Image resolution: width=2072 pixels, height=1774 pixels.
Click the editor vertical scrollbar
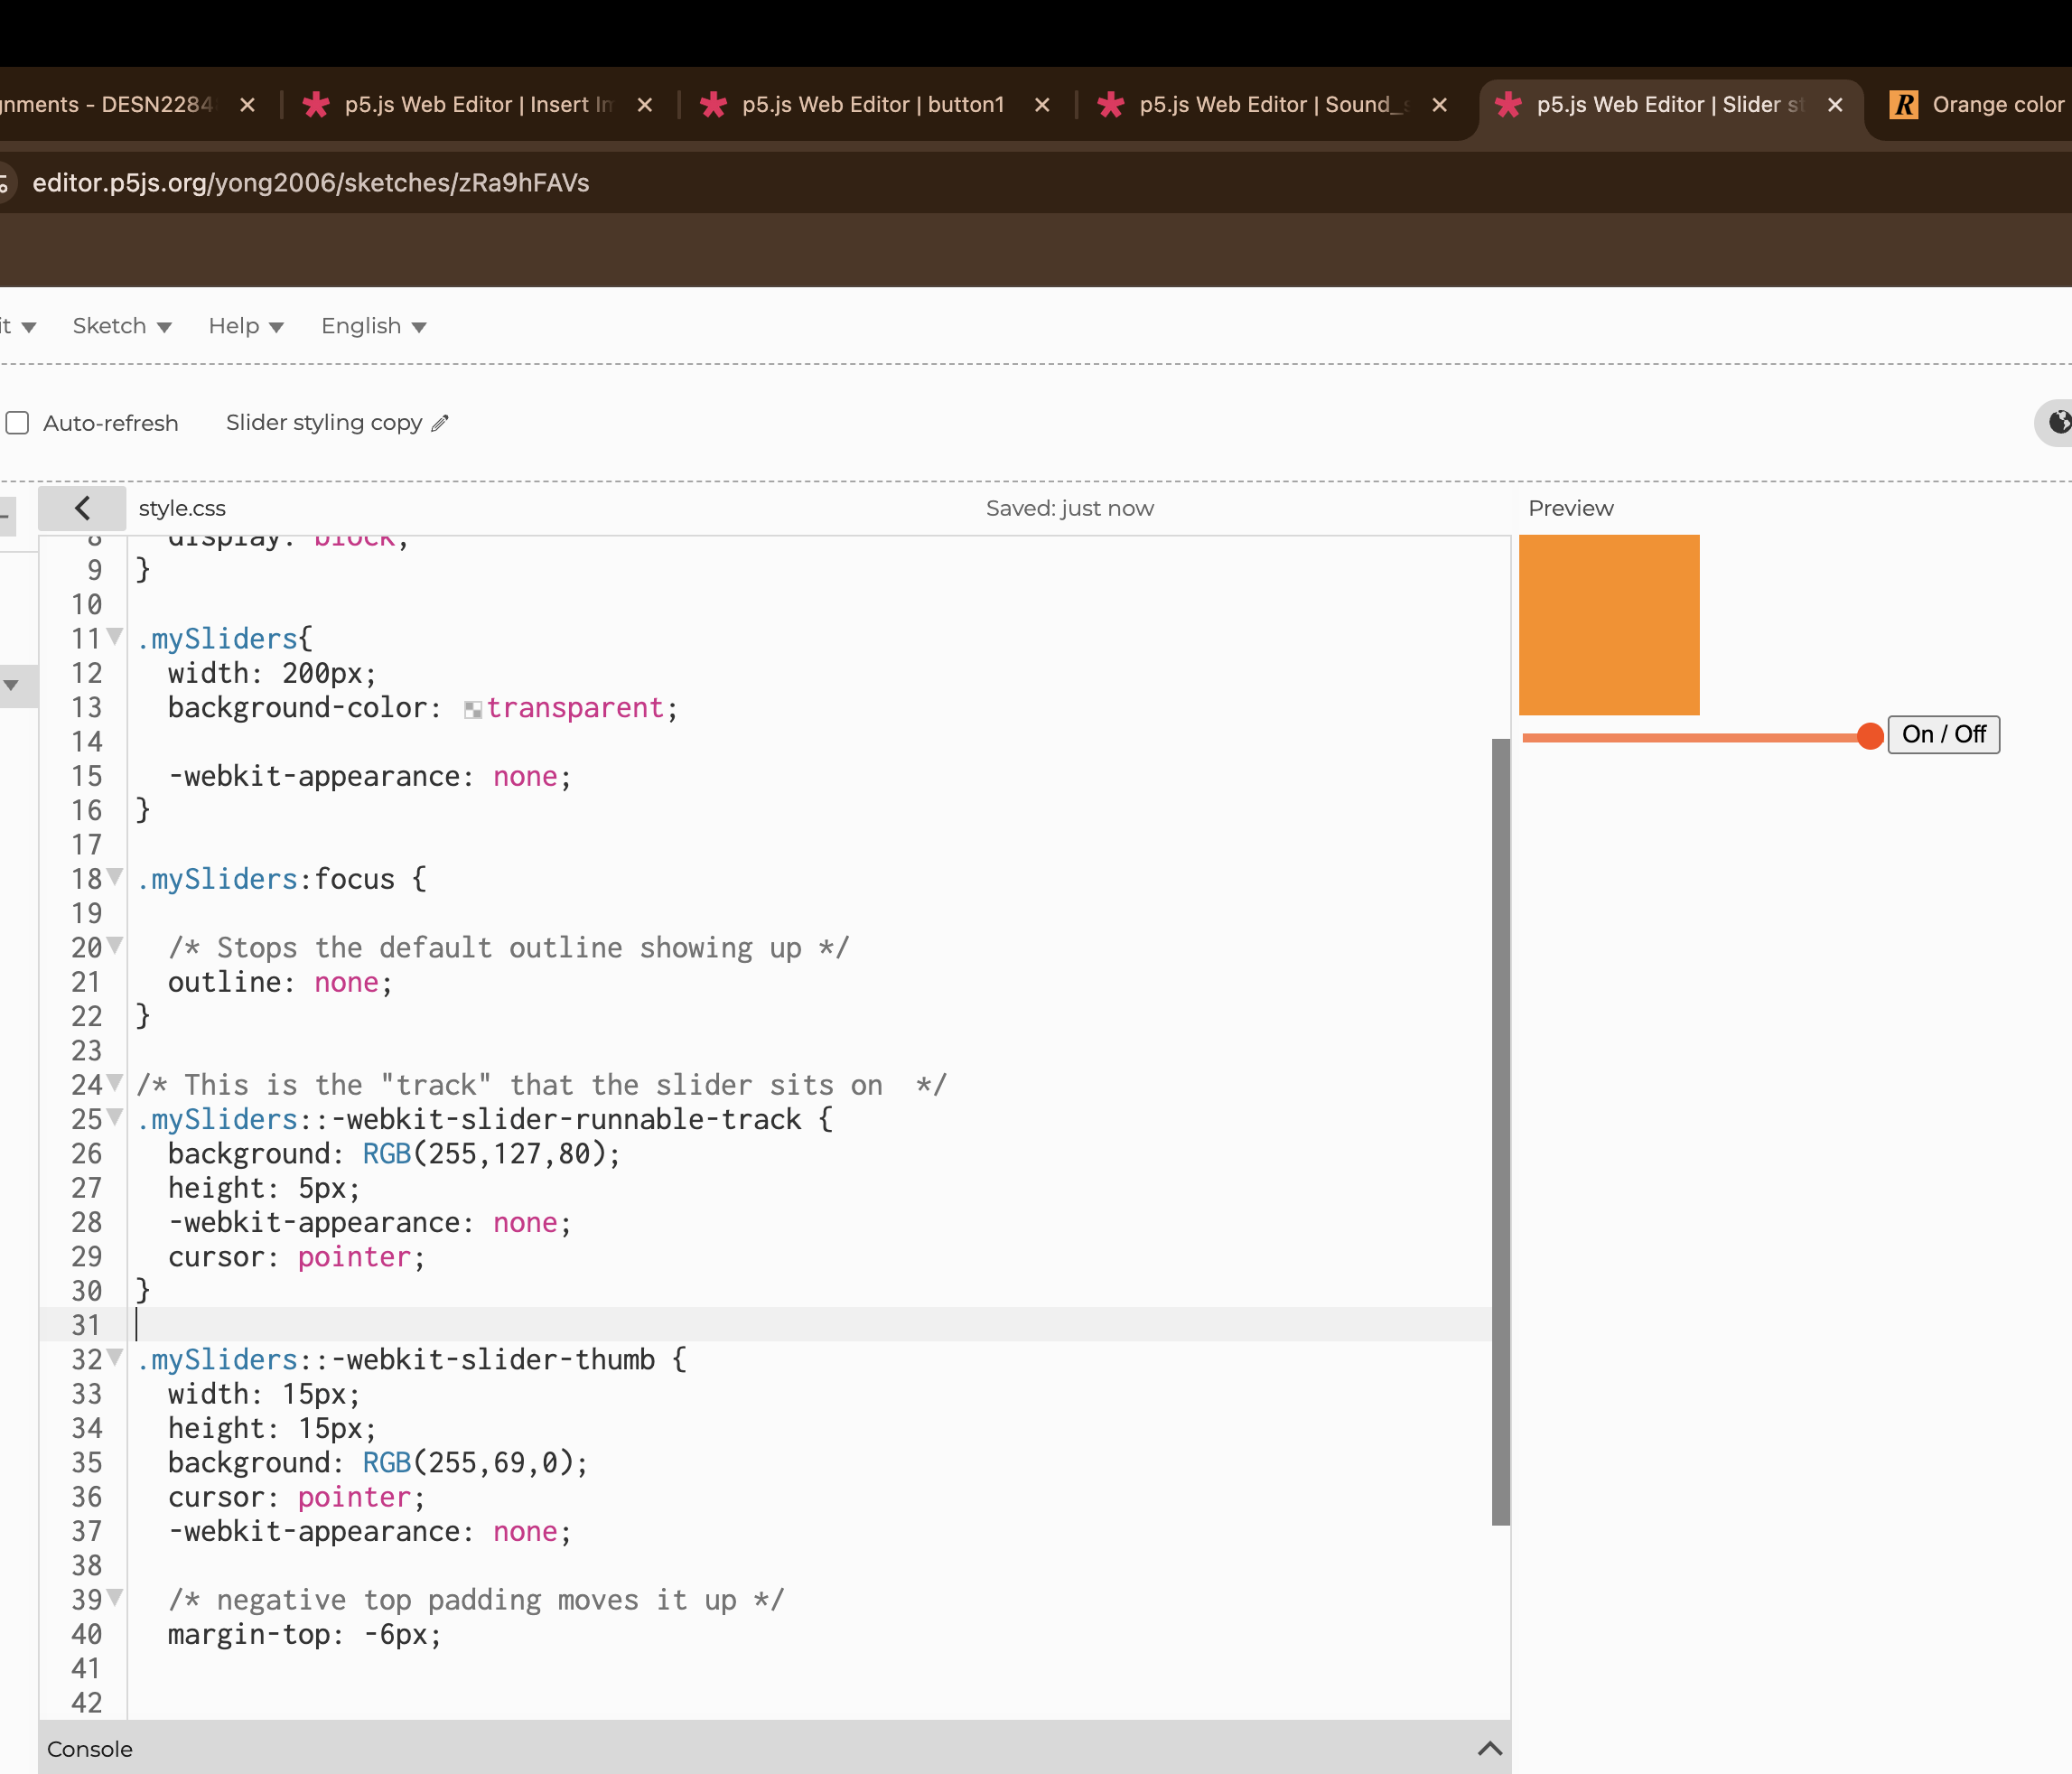click(1500, 1132)
